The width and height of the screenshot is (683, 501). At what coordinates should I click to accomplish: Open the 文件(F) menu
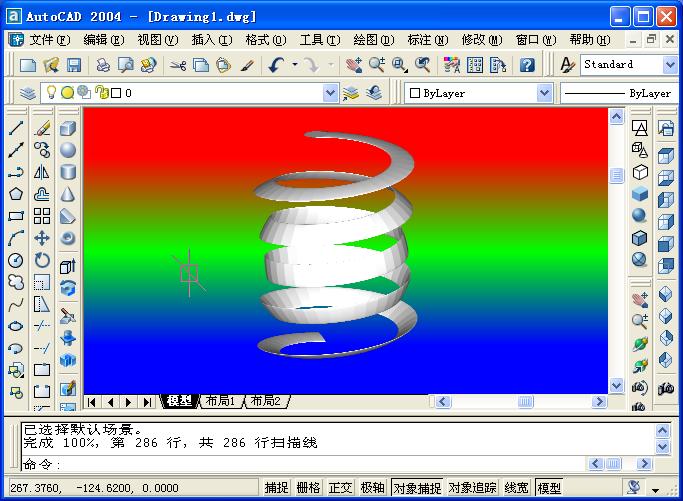point(50,40)
